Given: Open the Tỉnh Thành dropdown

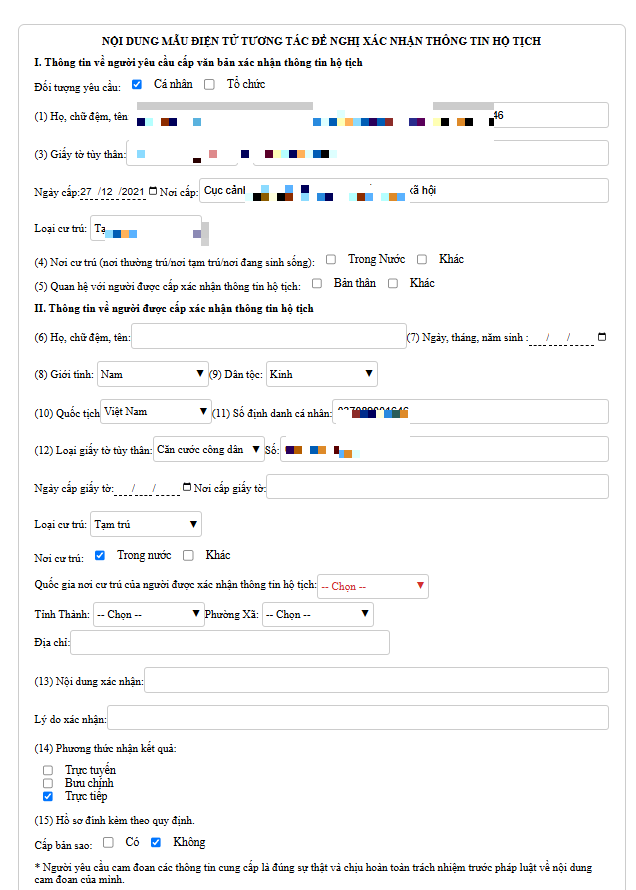Looking at the screenshot, I should tap(149, 614).
